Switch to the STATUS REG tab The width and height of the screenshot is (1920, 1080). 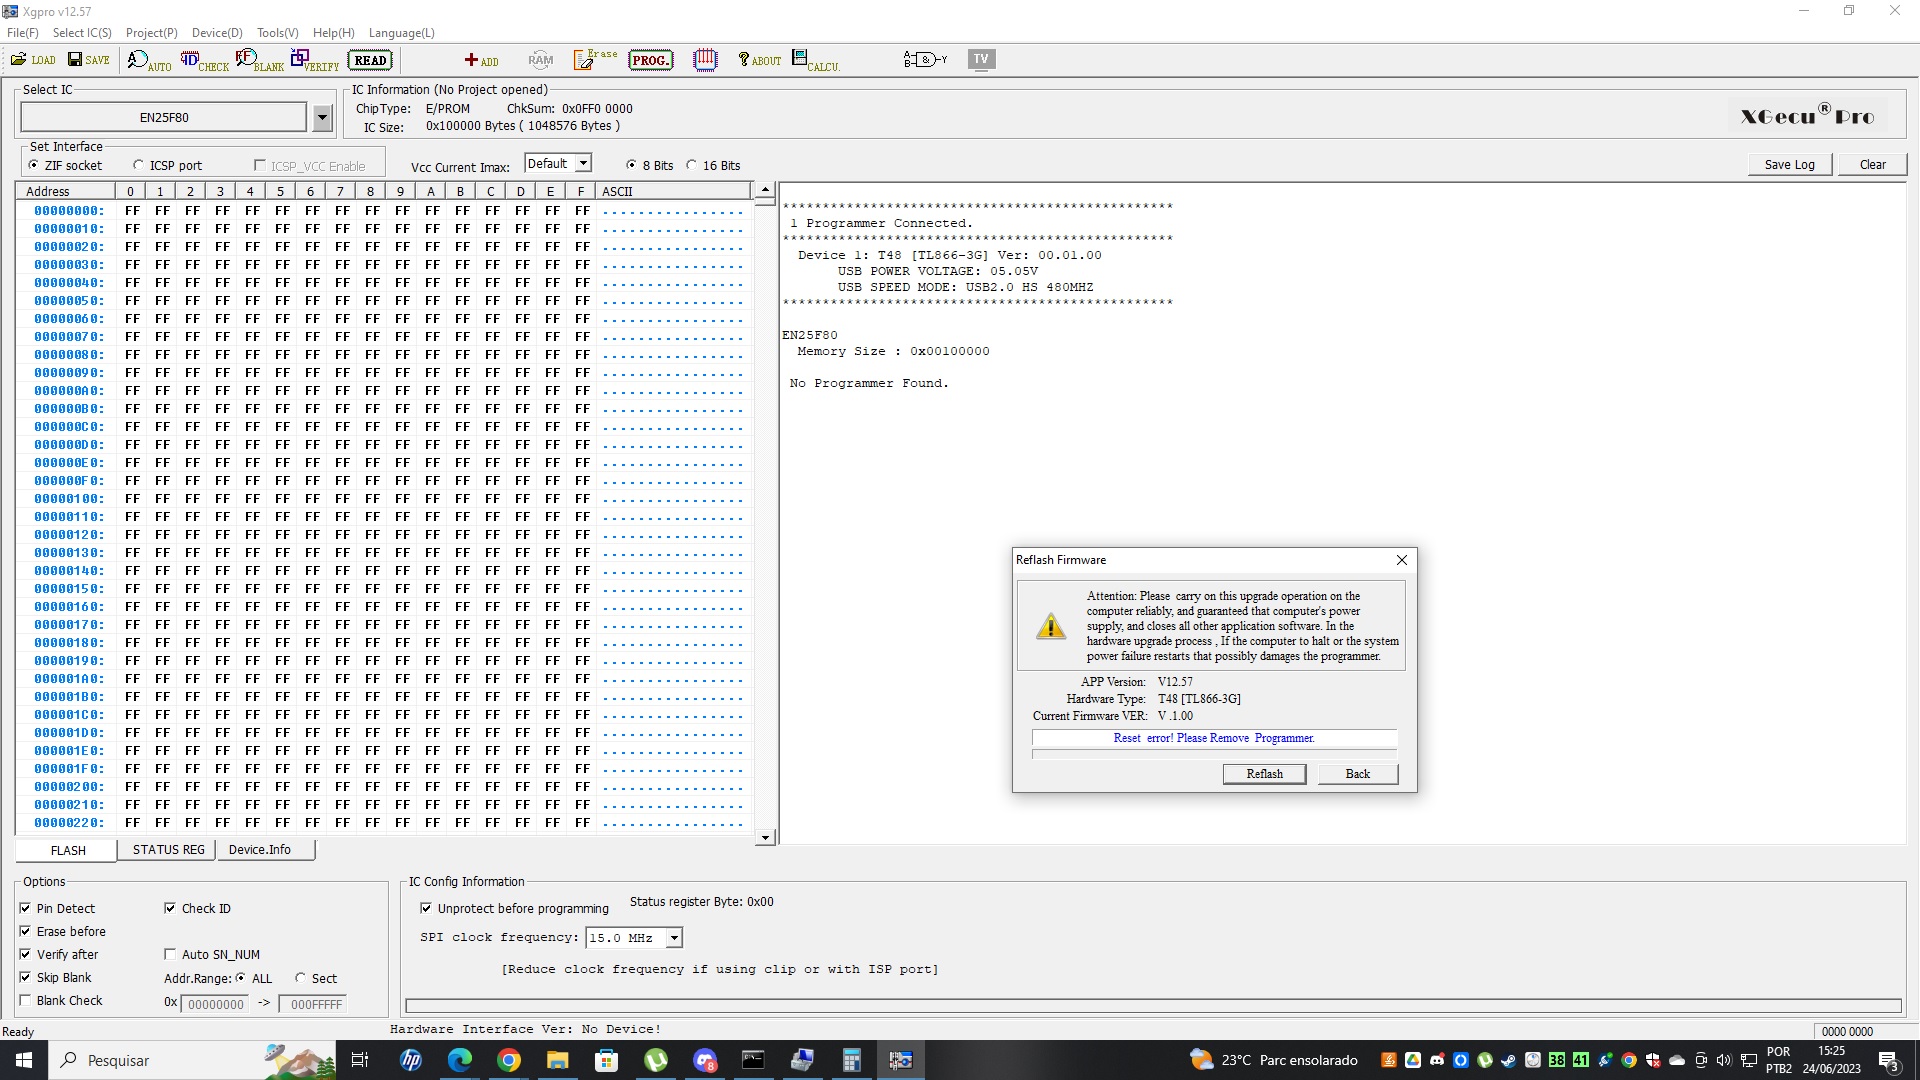(168, 850)
